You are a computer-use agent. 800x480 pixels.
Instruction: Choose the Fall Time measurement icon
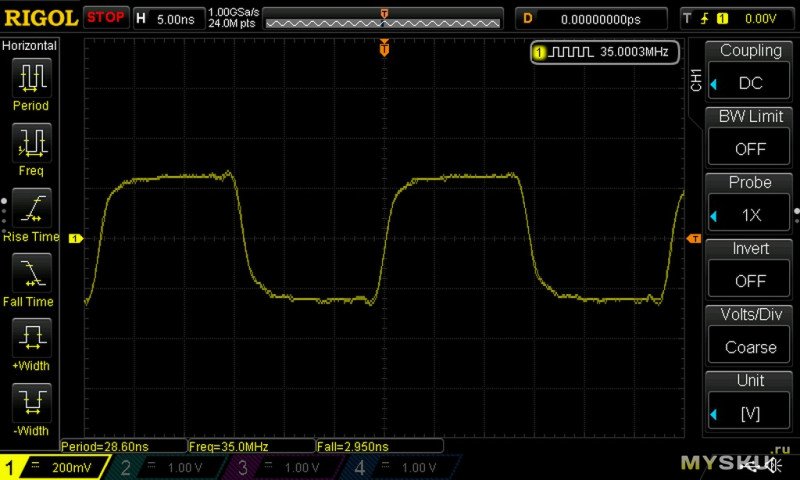[x=31, y=274]
